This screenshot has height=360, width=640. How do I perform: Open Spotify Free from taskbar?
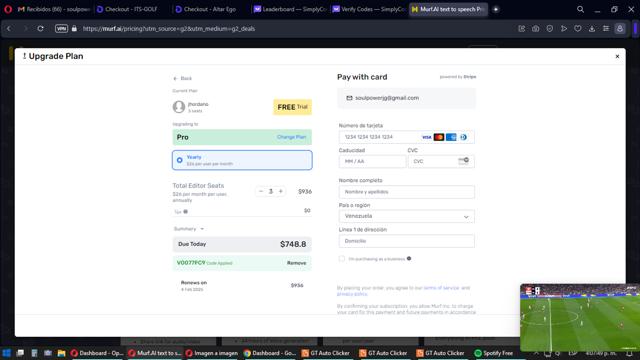494,353
